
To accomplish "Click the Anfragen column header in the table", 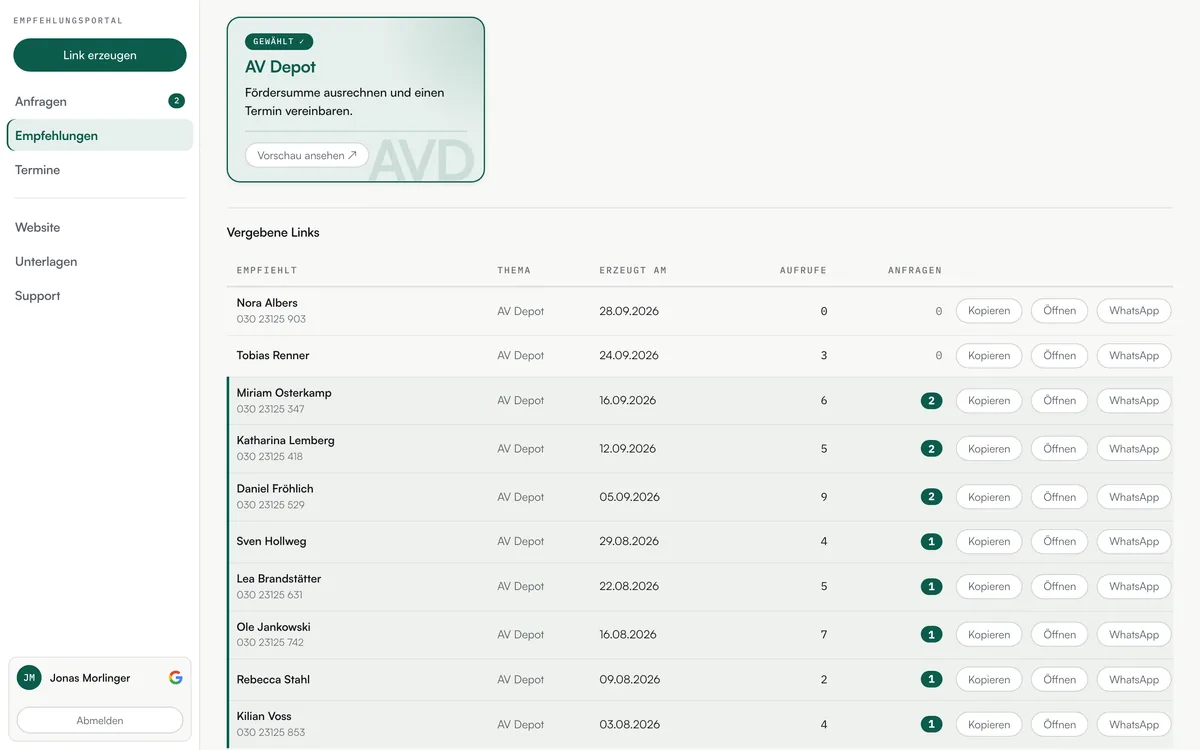I will [x=915, y=271].
